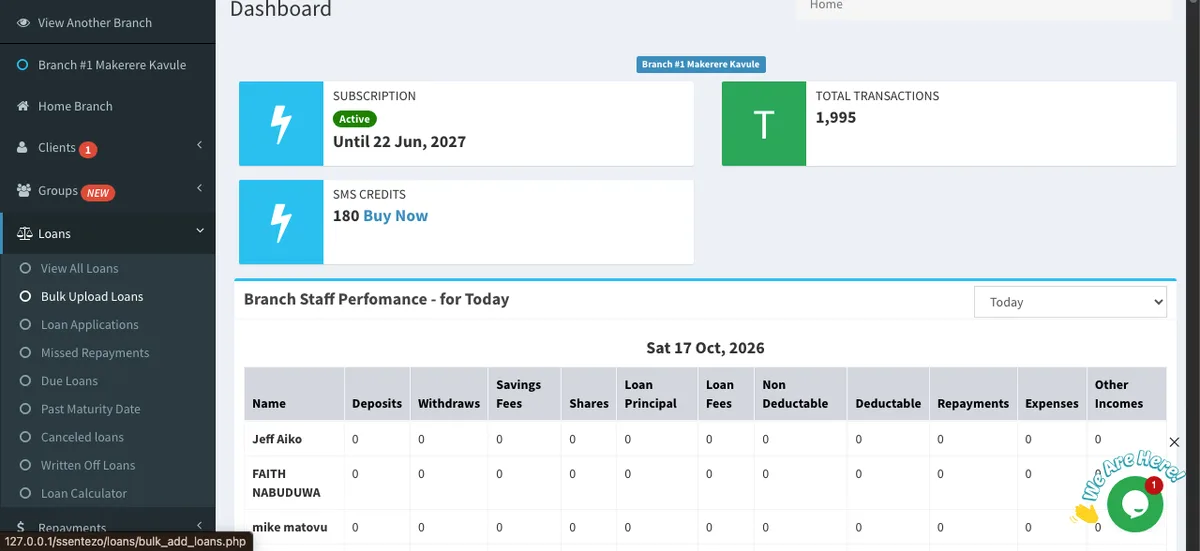1200x551 pixels.
Task: Click the person icon beside Clients
Action: 23,147
